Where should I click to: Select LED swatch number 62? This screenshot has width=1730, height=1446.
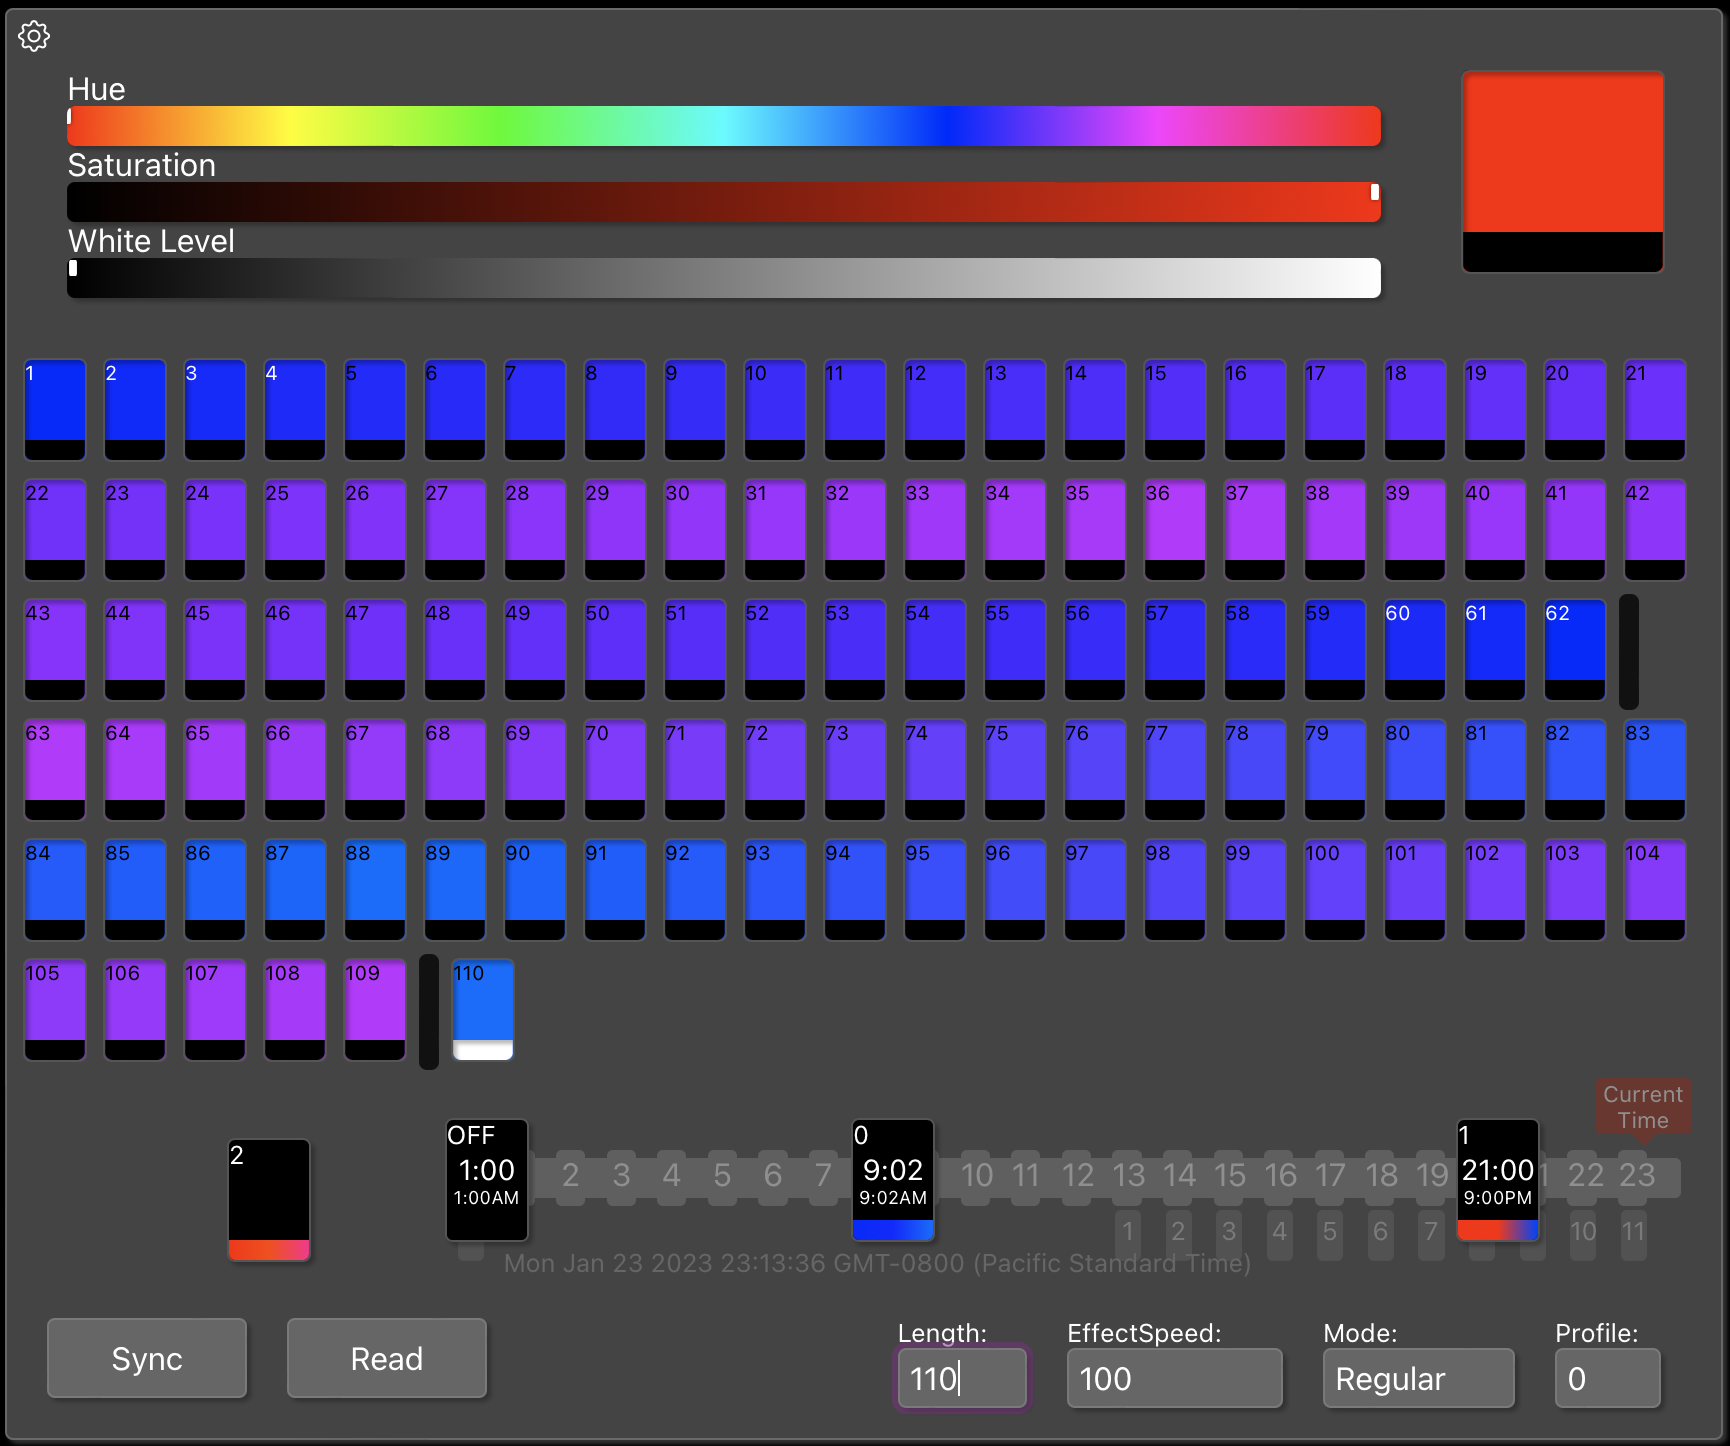[1575, 649]
